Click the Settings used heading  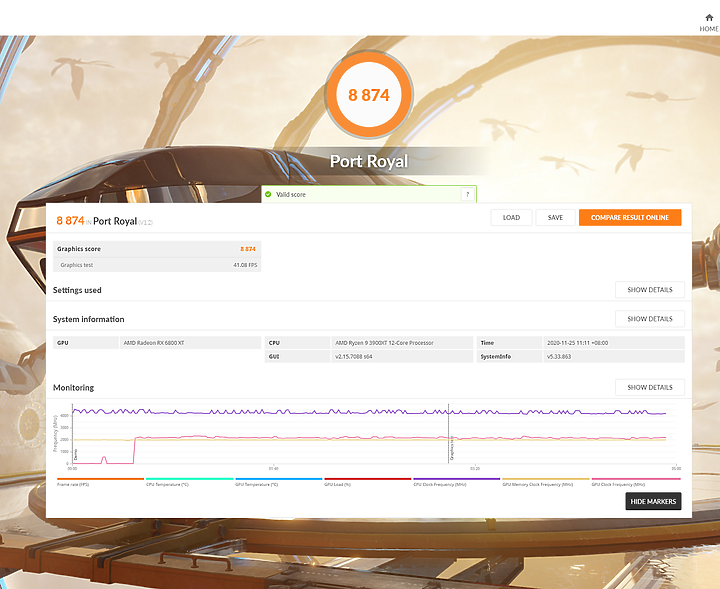click(x=77, y=290)
